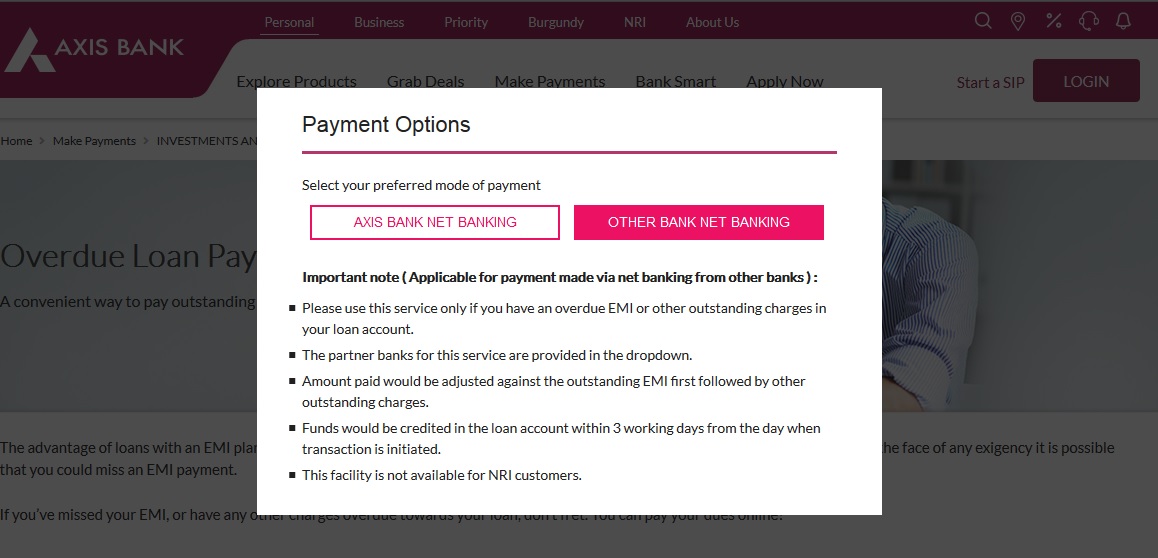
Task: Select Other Bank Net Banking option
Action: pyautogui.click(x=699, y=222)
